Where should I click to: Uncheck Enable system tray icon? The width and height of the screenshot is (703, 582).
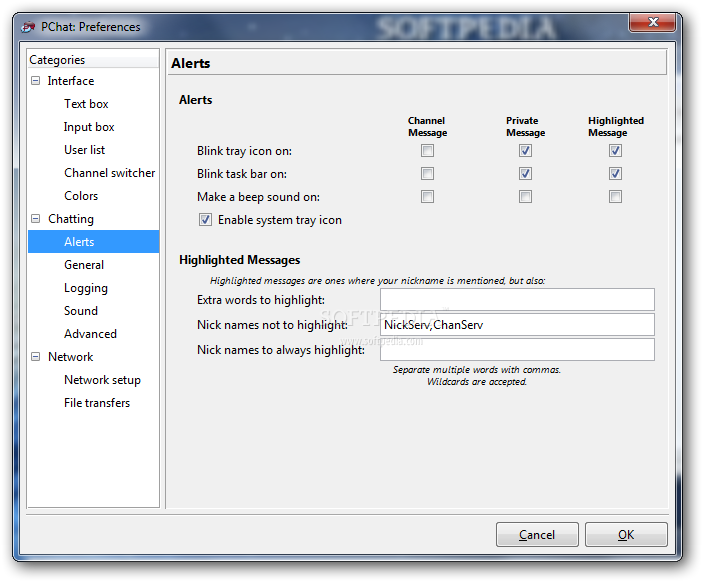coord(205,220)
